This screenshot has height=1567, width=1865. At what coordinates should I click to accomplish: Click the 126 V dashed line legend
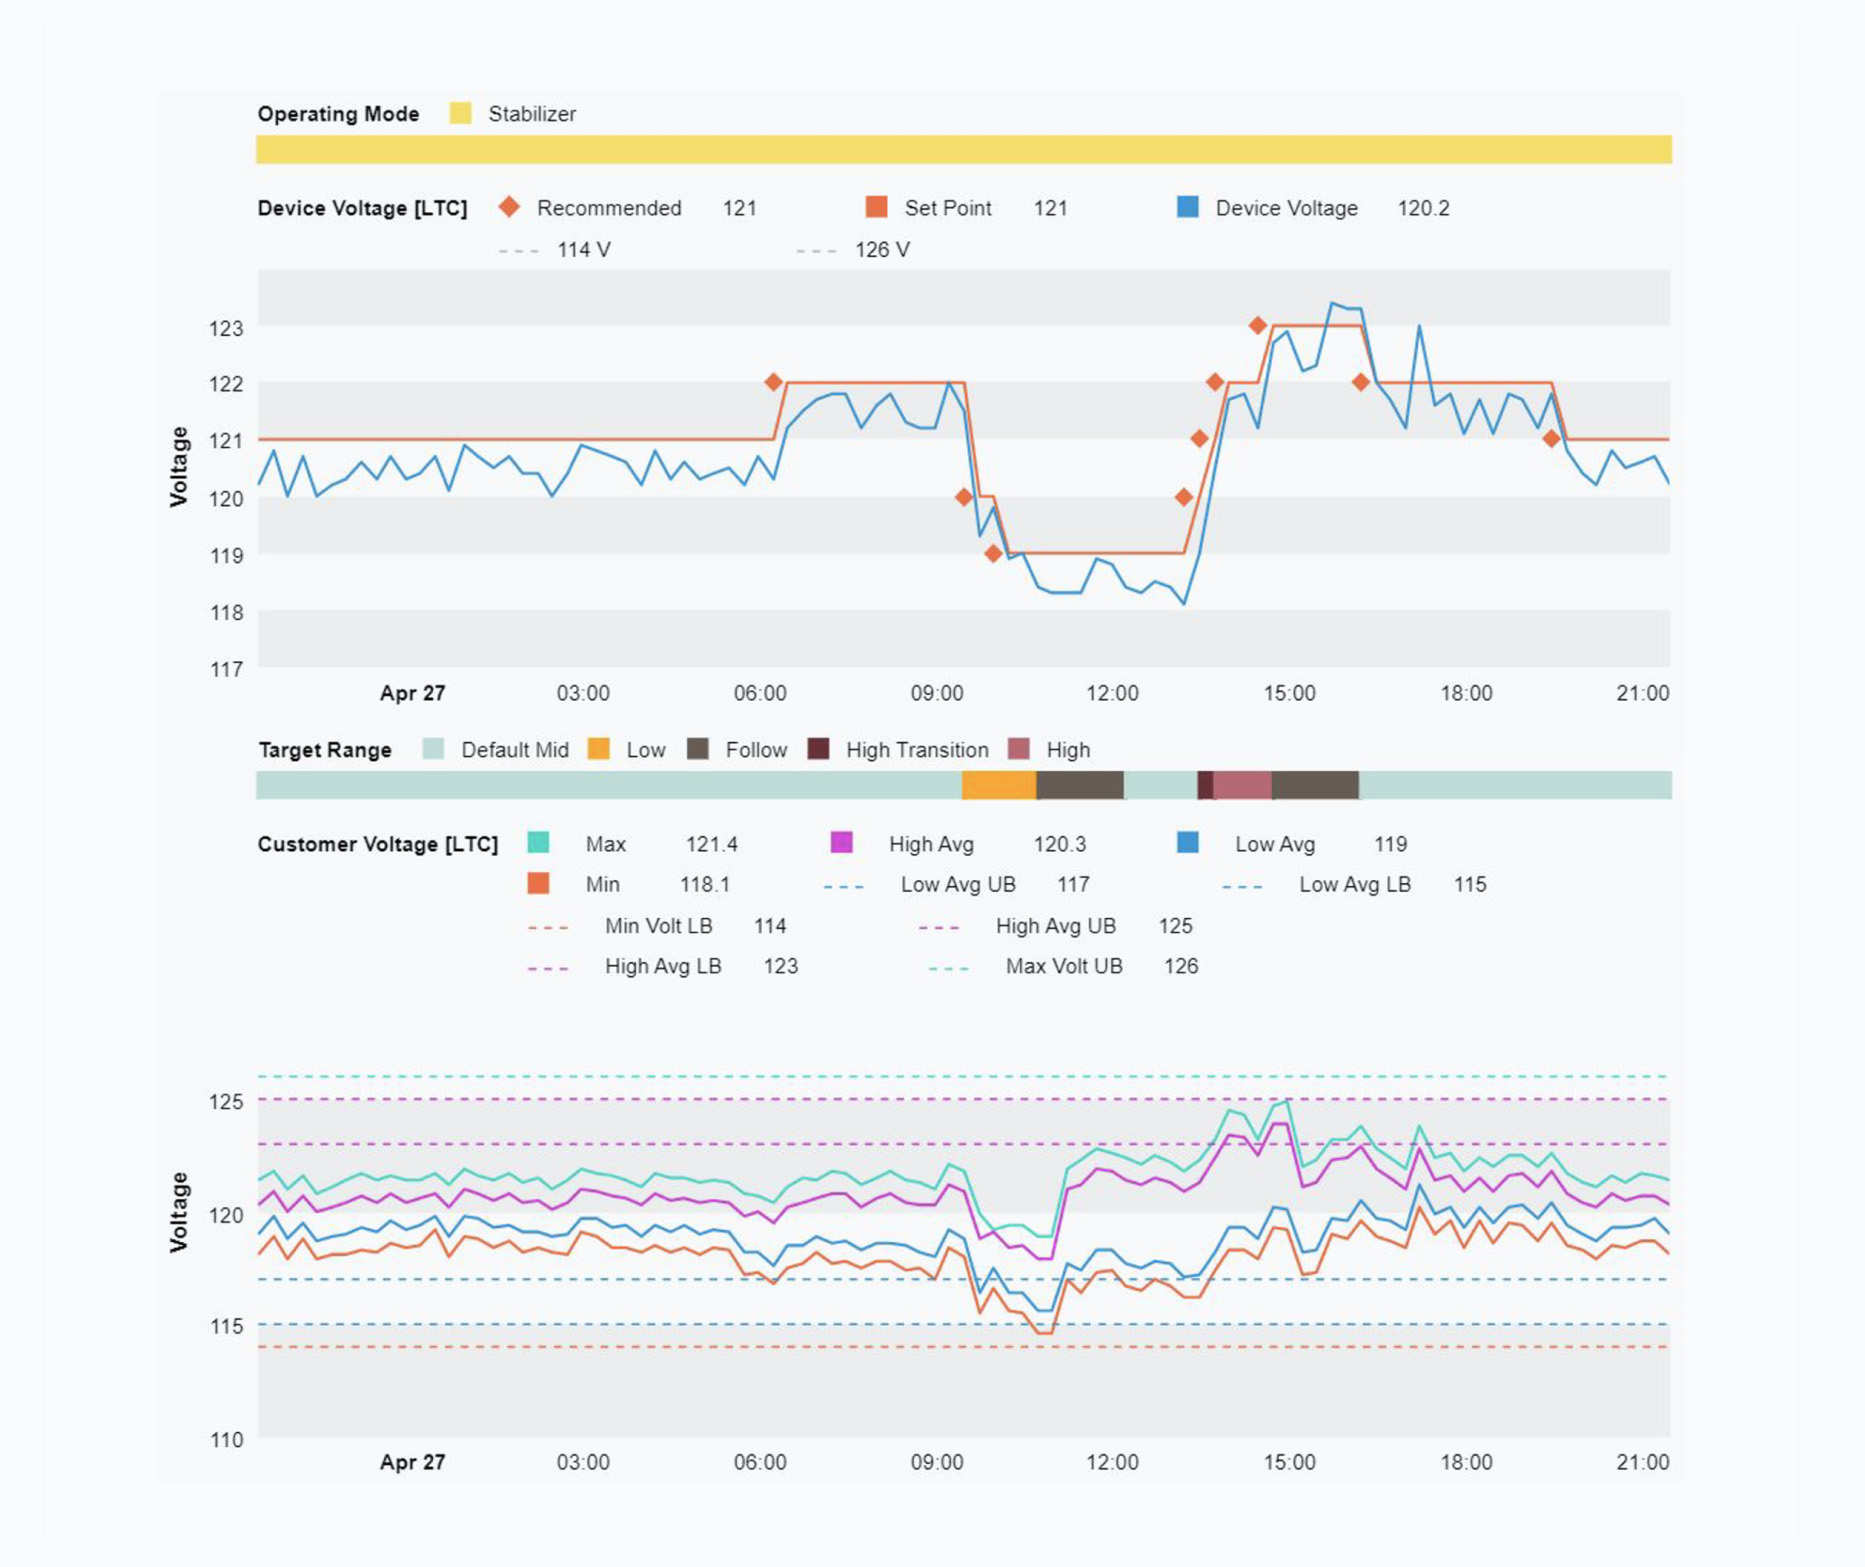point(853,250)
